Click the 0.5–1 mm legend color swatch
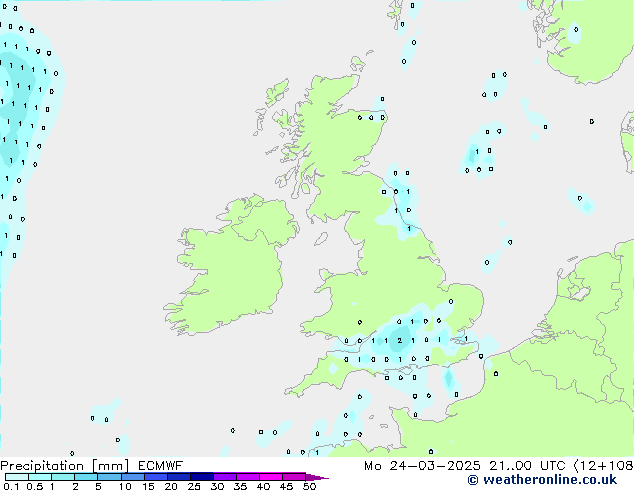Screen dimensions: 634x490 pyautogui.click(x=40, y=477)
